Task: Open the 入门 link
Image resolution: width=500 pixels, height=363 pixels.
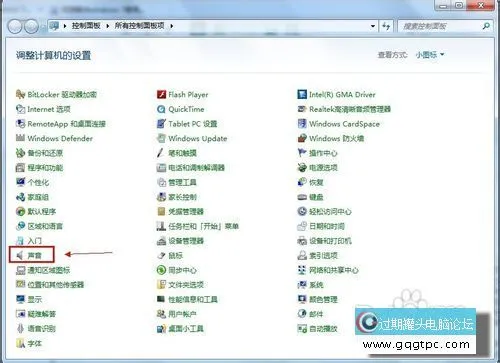Action: (35, 241)
